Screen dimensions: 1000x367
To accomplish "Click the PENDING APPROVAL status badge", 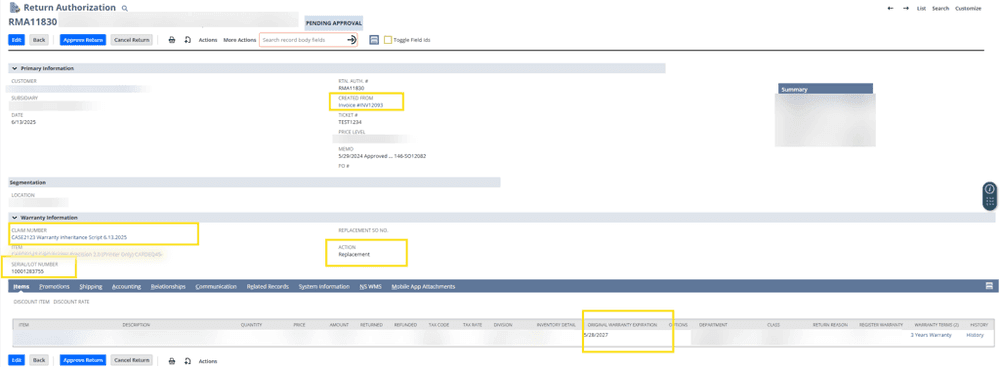I will pos(334,24).
